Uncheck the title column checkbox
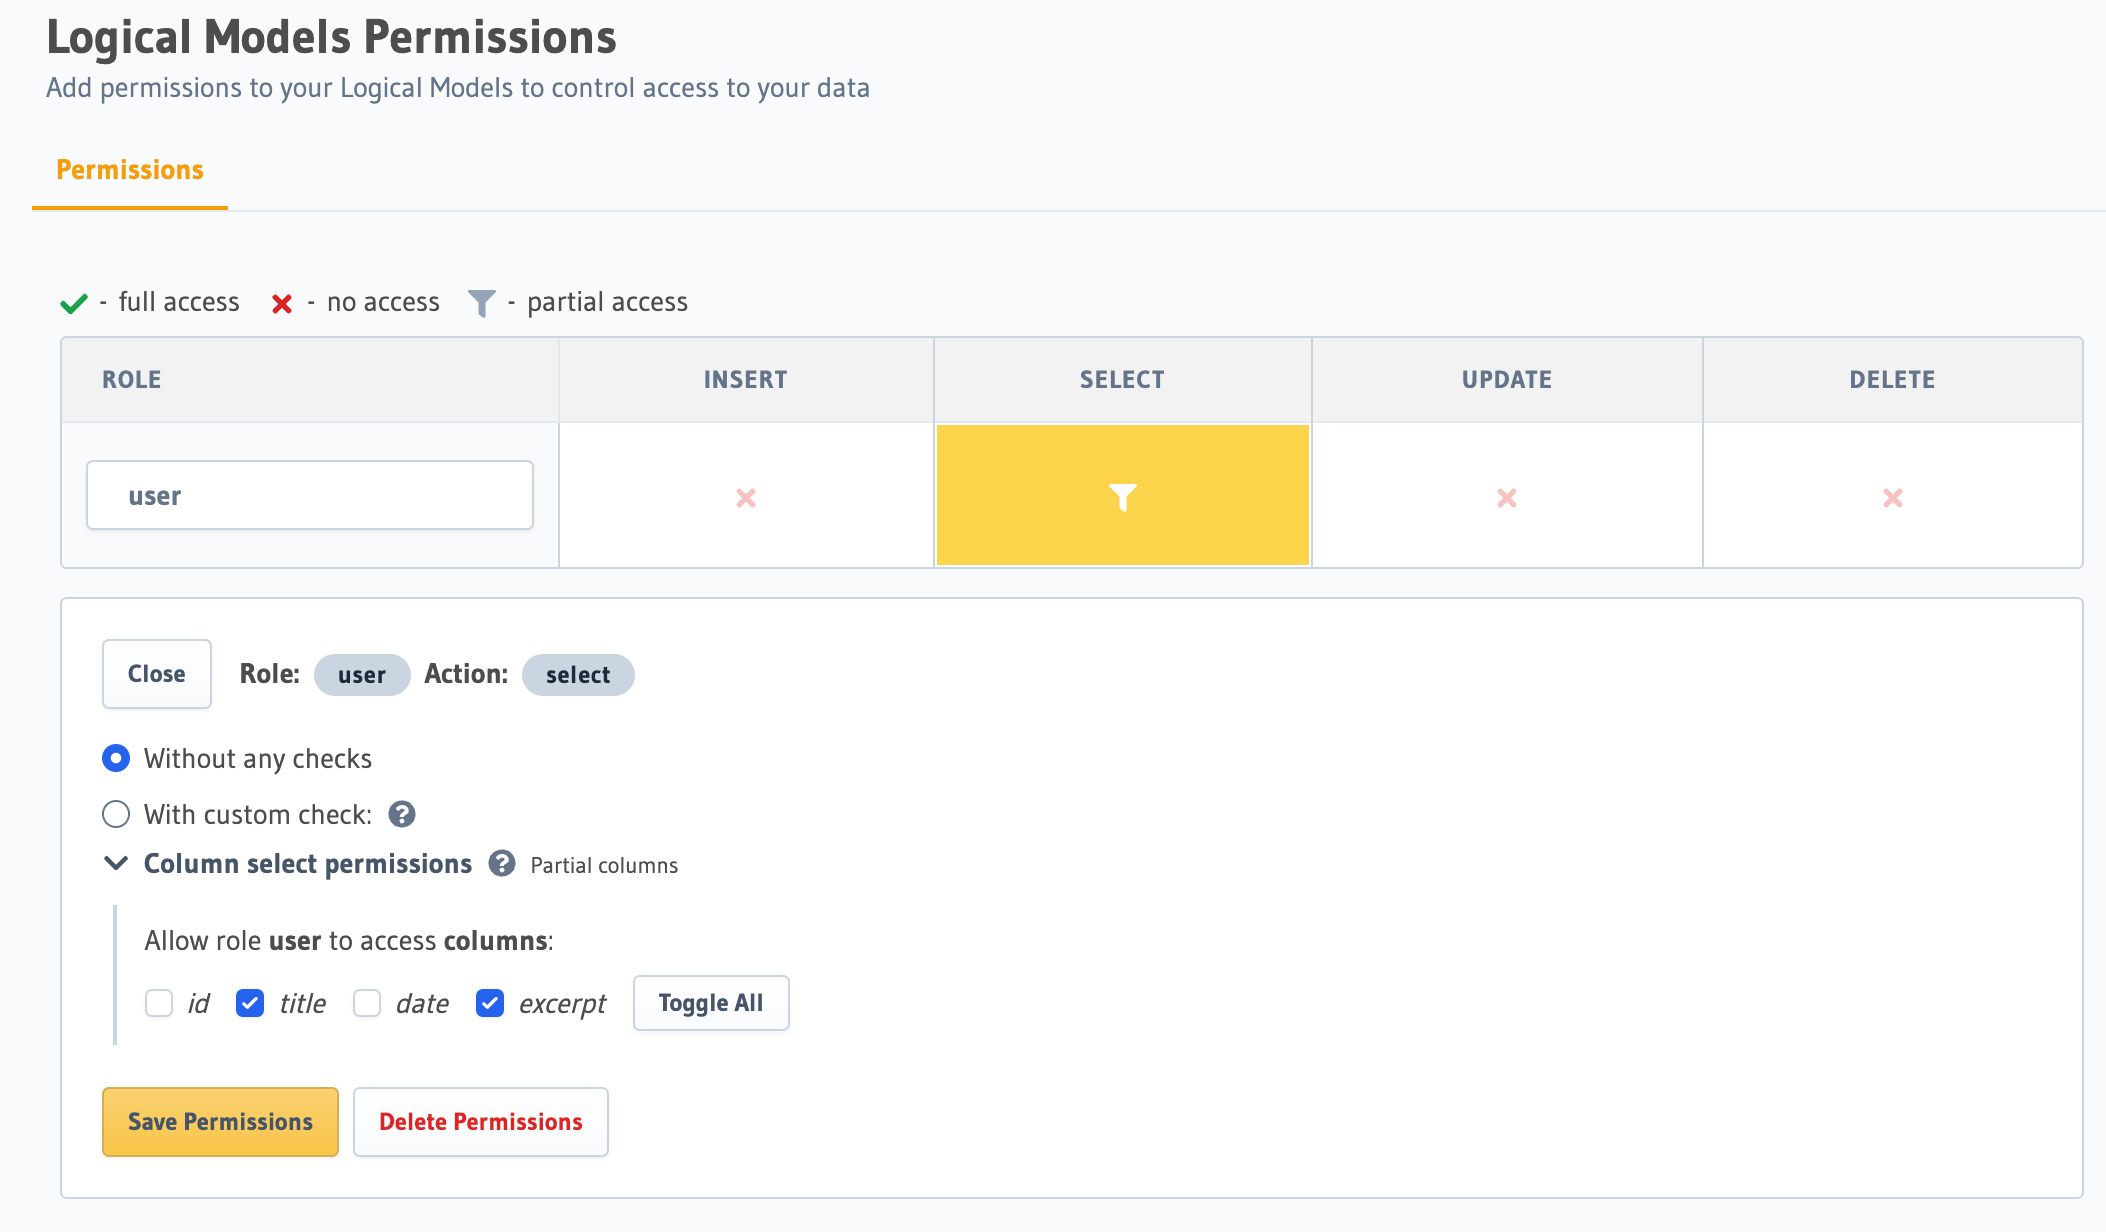The image size is (2106, 1232). point(250,1003)
